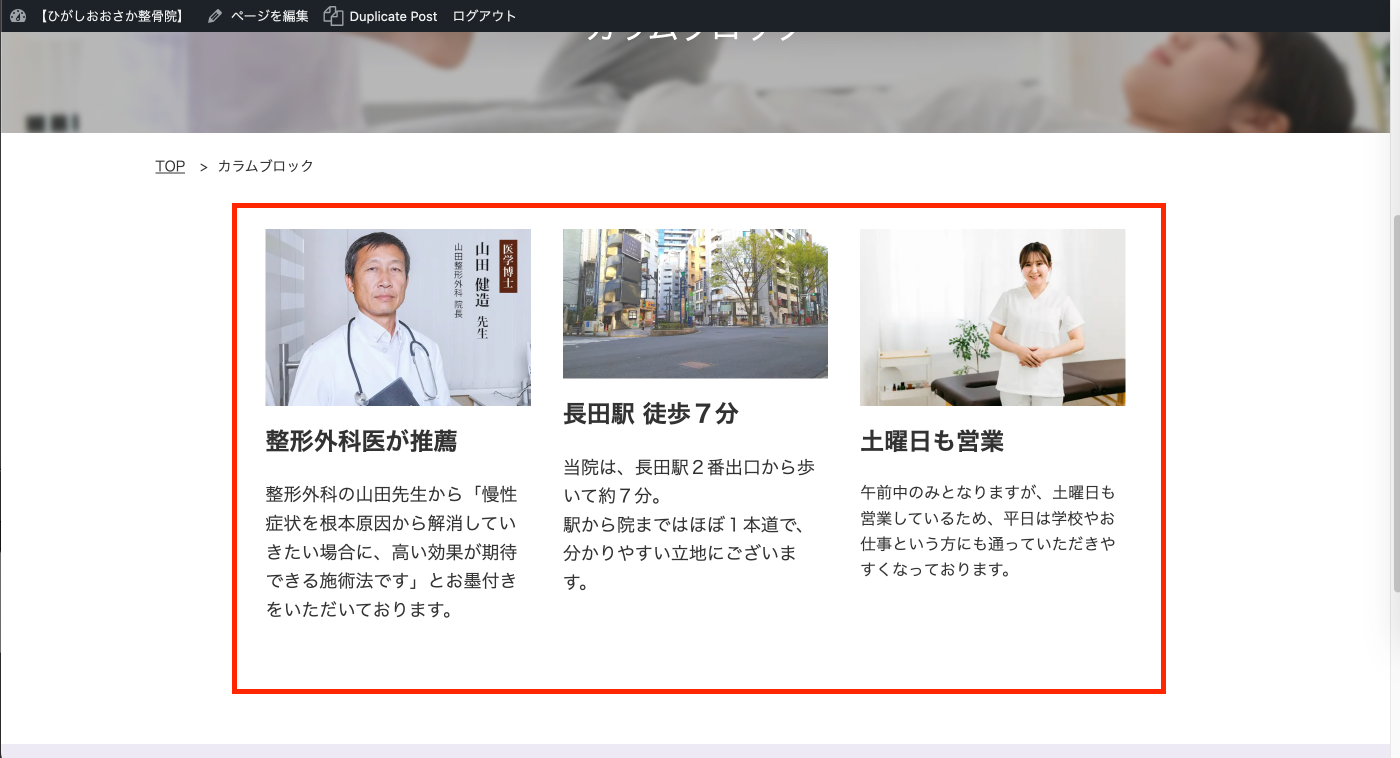
Task: Click the breadcrumb separator arrow
Action: 203,167
